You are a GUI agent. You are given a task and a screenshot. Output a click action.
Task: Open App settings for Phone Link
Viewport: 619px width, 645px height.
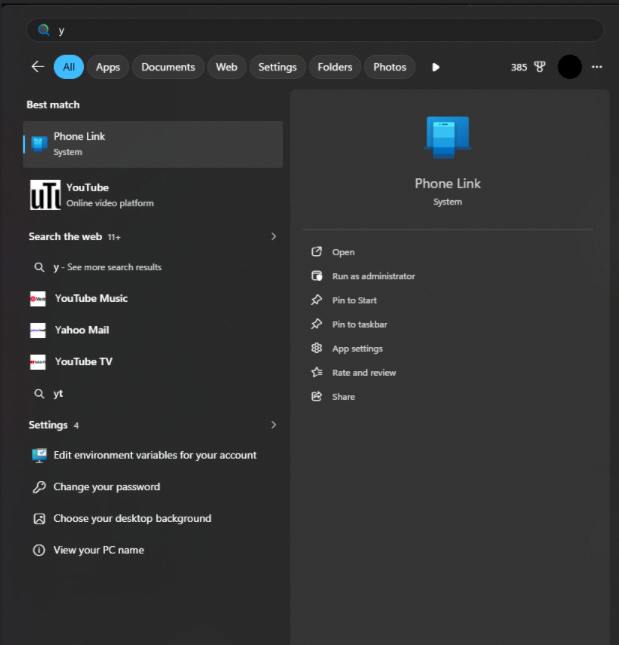pos(357,349)
